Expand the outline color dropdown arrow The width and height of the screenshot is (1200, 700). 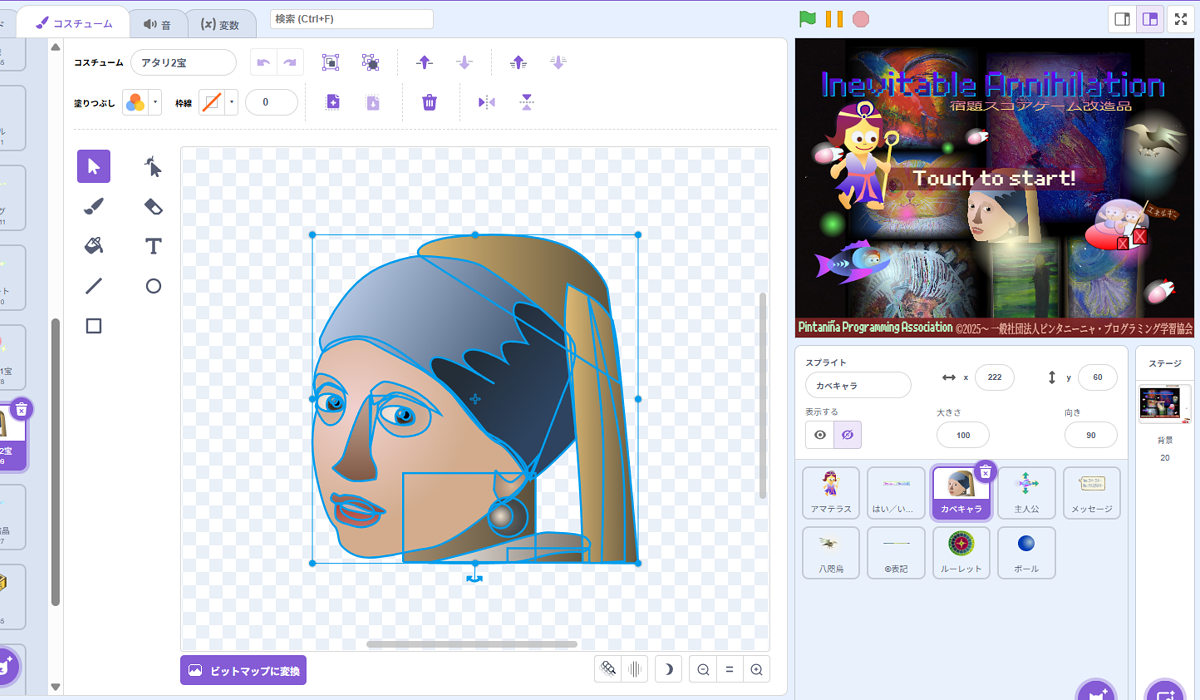click(232, 102)
